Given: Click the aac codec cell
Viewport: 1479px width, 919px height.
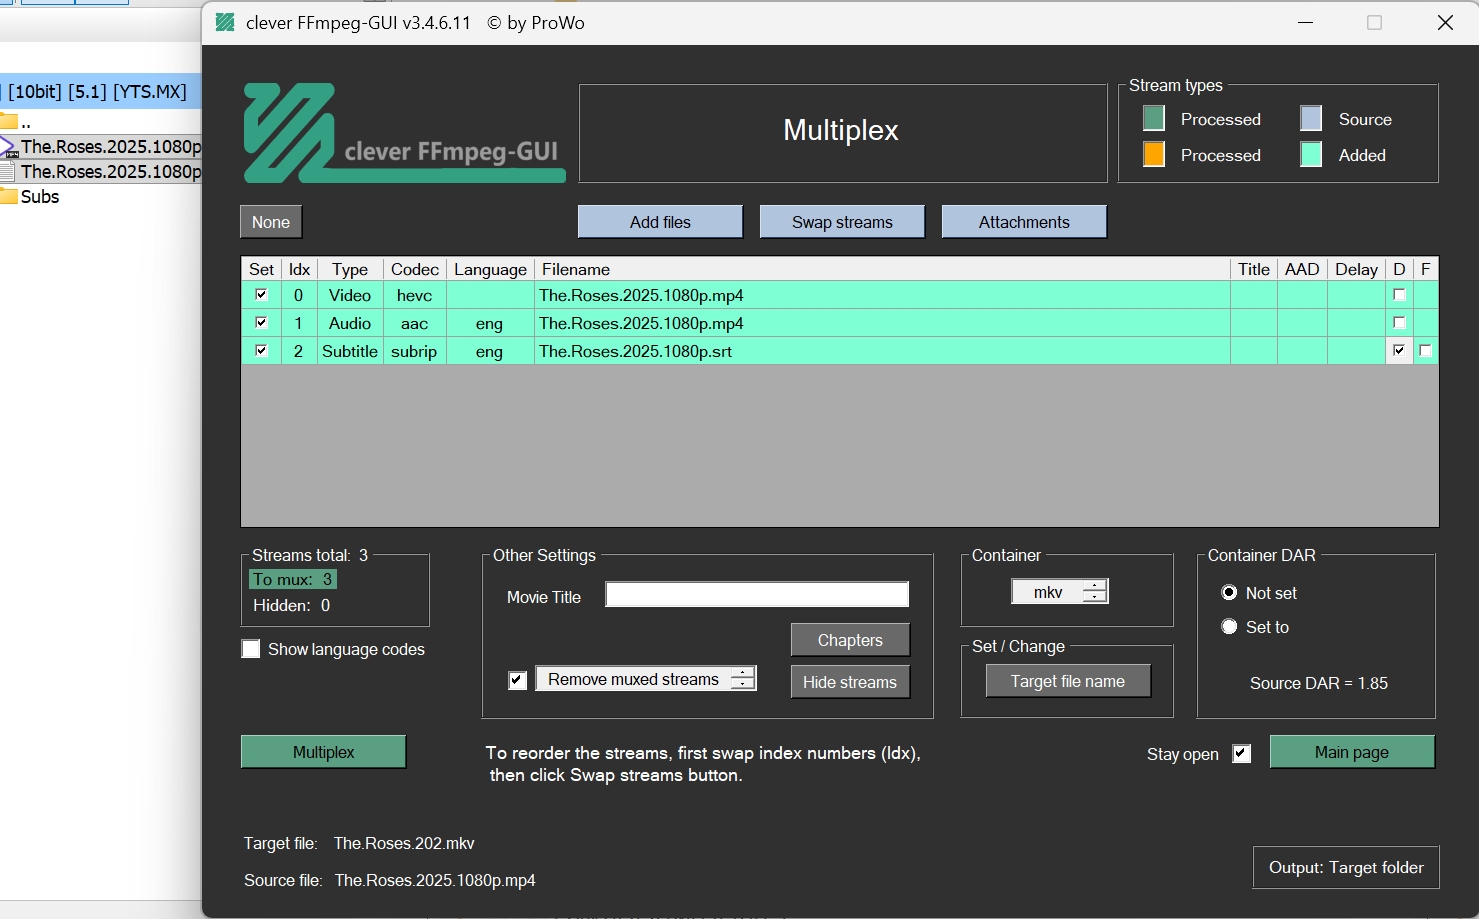Looking at the screenshot, I should [x=414, y=323].
